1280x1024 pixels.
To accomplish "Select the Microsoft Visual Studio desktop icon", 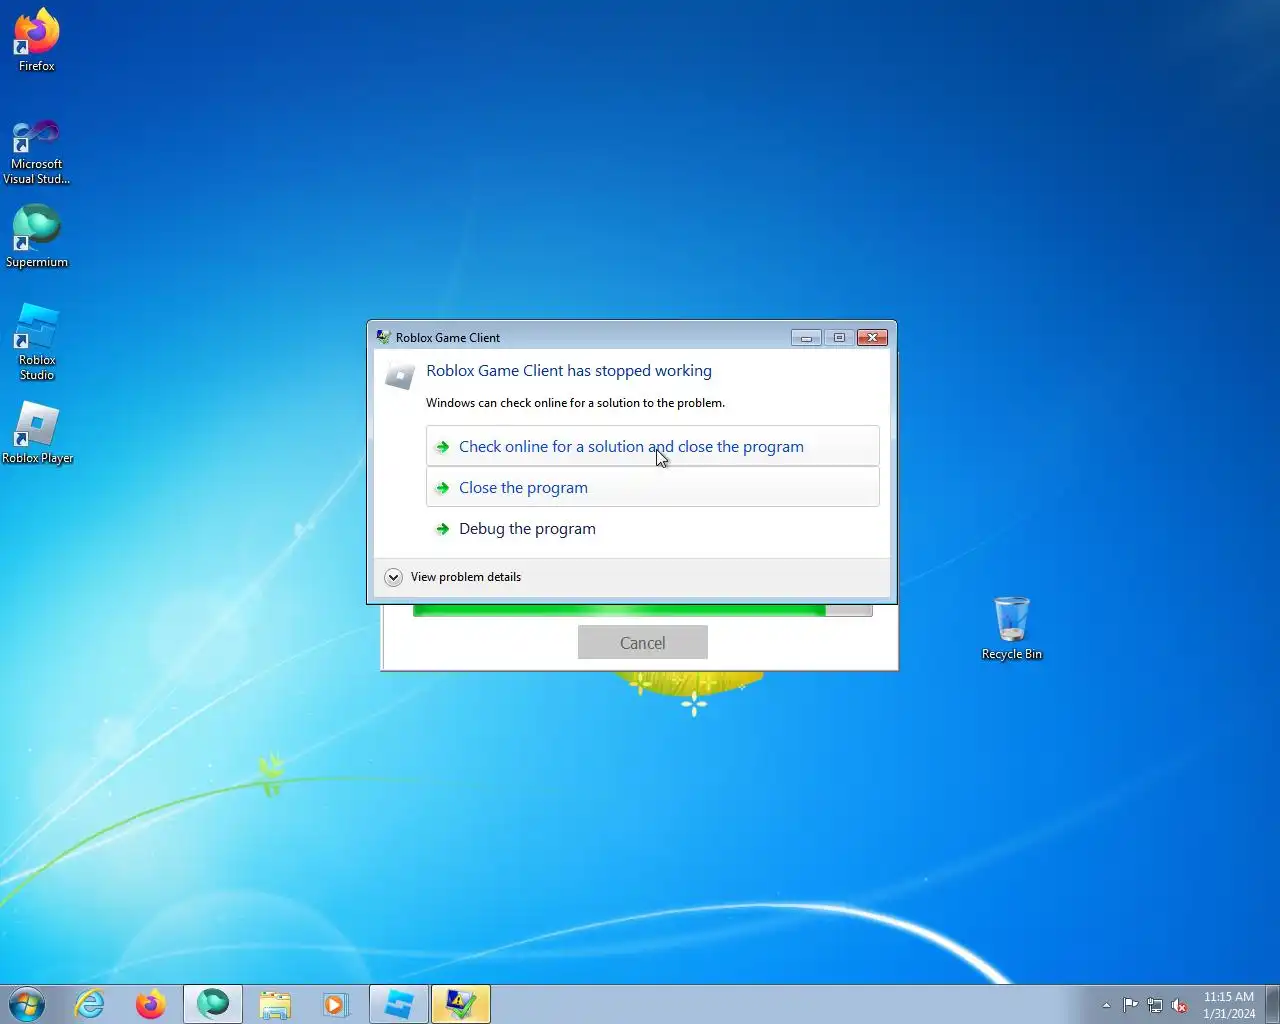I will (x=37, y=152).
